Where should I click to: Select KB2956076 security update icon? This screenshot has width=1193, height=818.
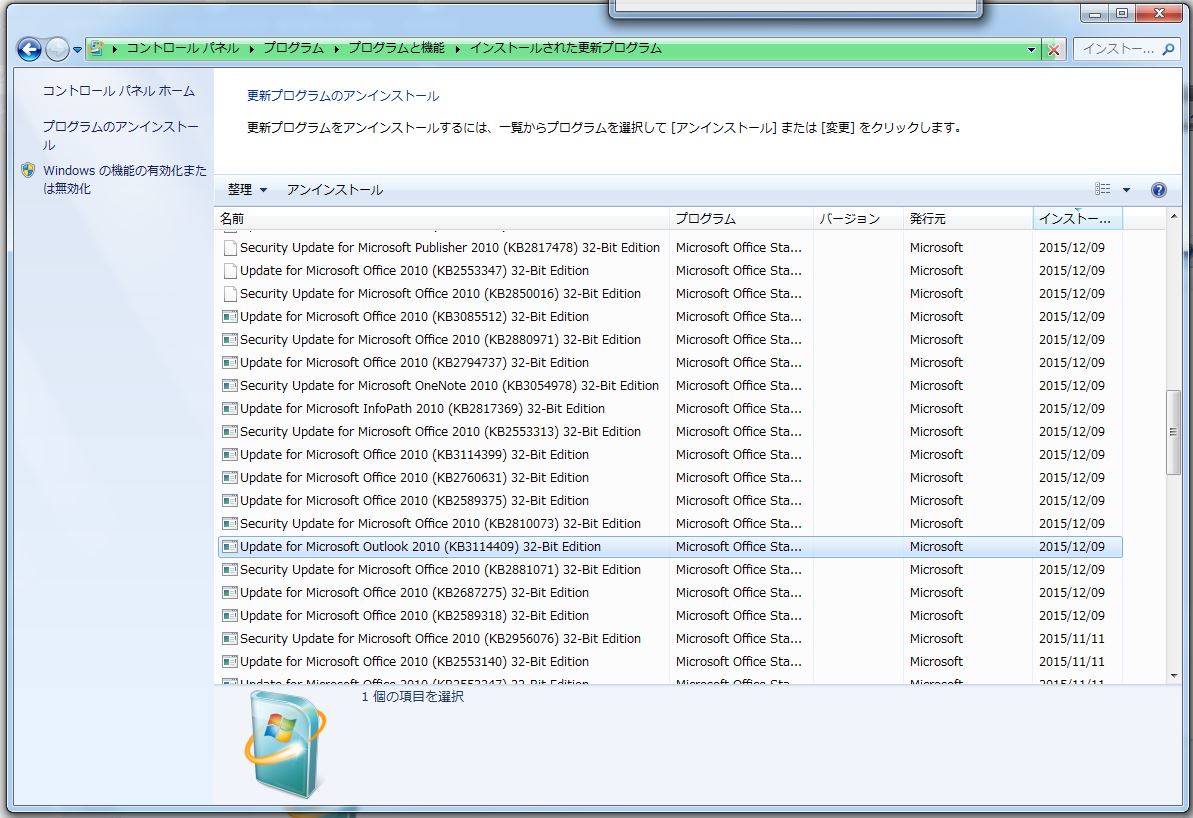coord(230,638)
